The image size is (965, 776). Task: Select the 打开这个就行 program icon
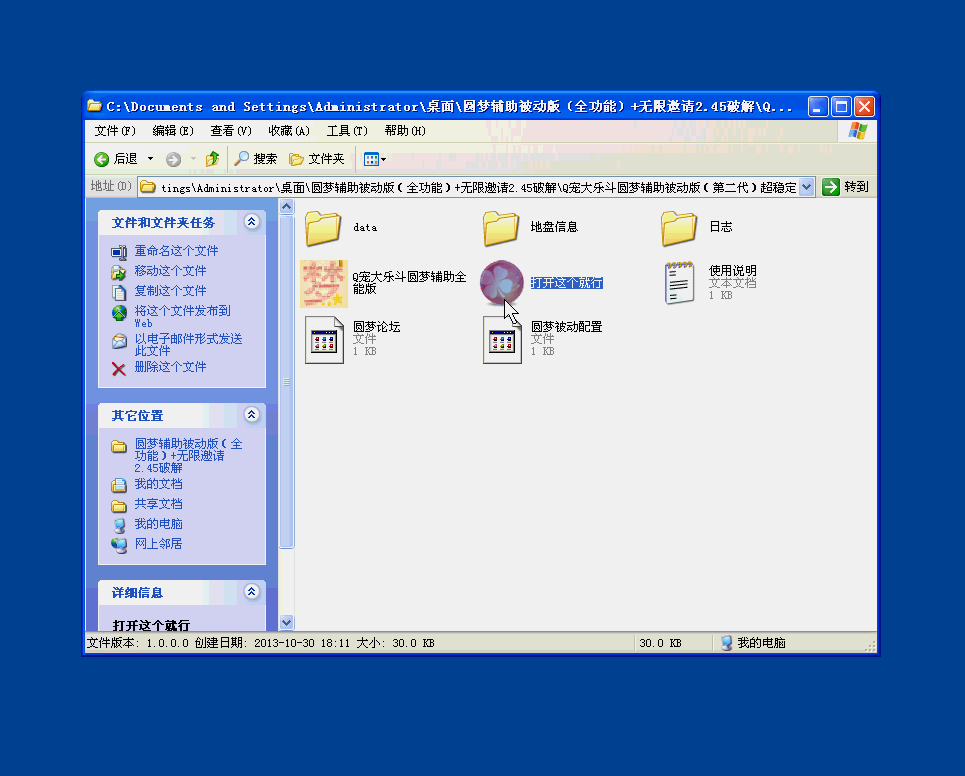(502, 283)
